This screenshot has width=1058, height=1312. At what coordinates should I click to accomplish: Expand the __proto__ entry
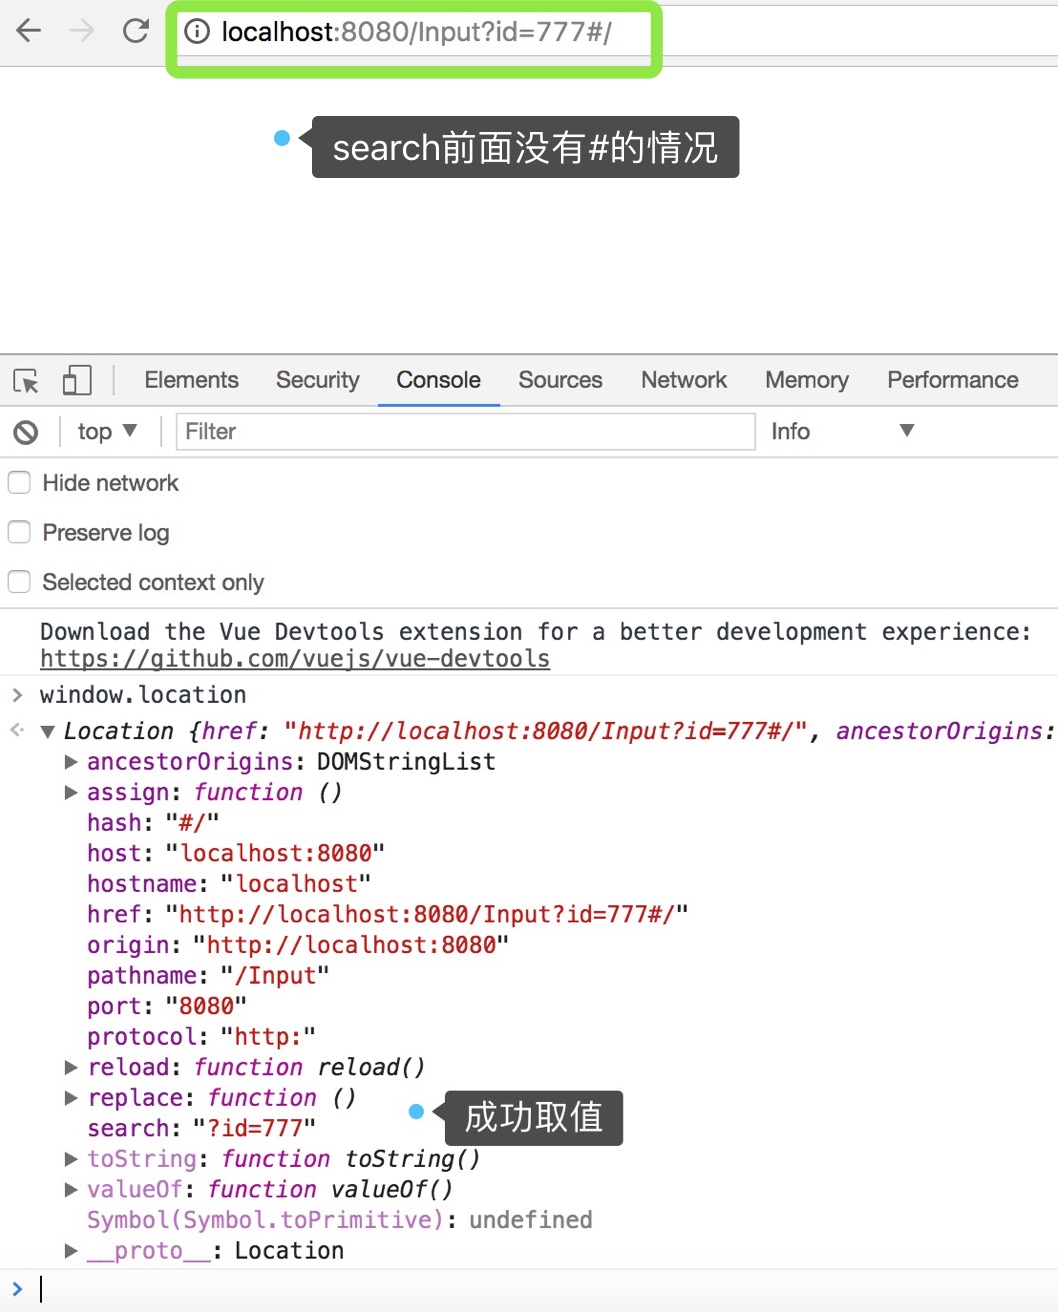tap(71, 1251)
